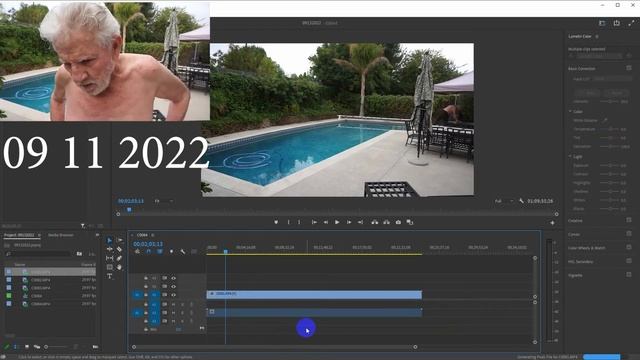Toggle Creative section checkbox

tap(629, 220)
